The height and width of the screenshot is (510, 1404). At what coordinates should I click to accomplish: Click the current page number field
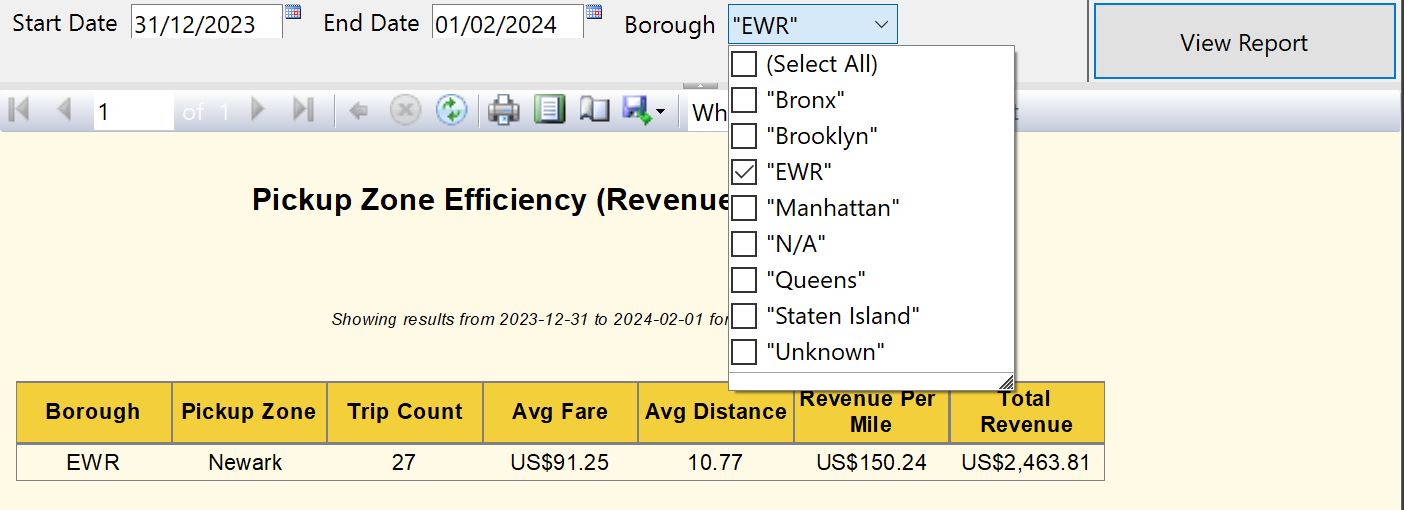132,112
